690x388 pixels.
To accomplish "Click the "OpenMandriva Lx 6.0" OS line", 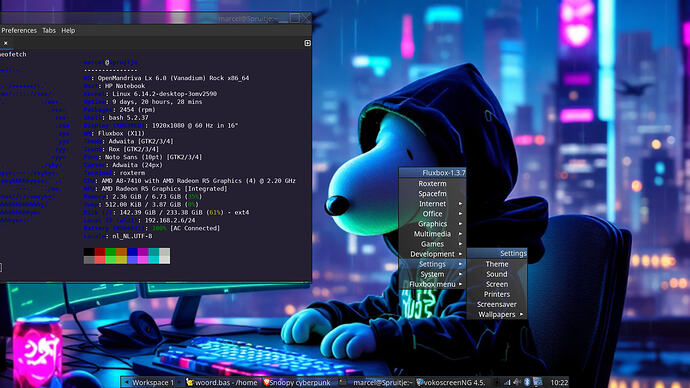I will [x=166, y=78].
